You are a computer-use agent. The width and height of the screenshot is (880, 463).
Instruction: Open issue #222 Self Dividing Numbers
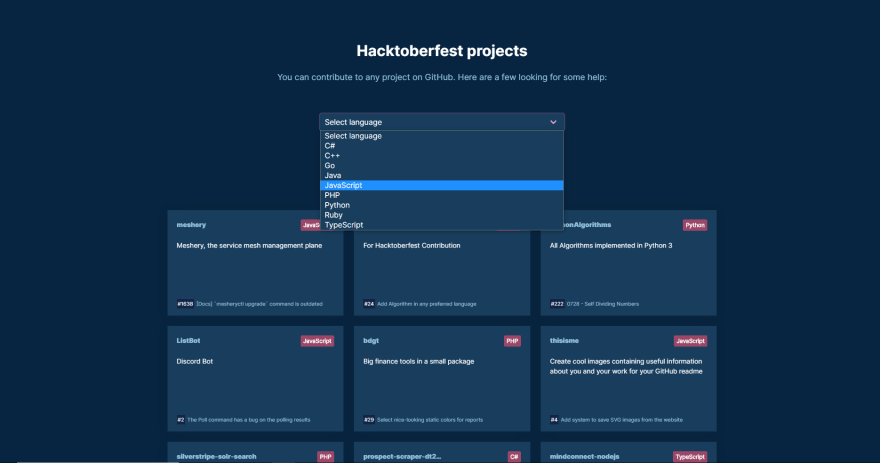pos(594,304)
